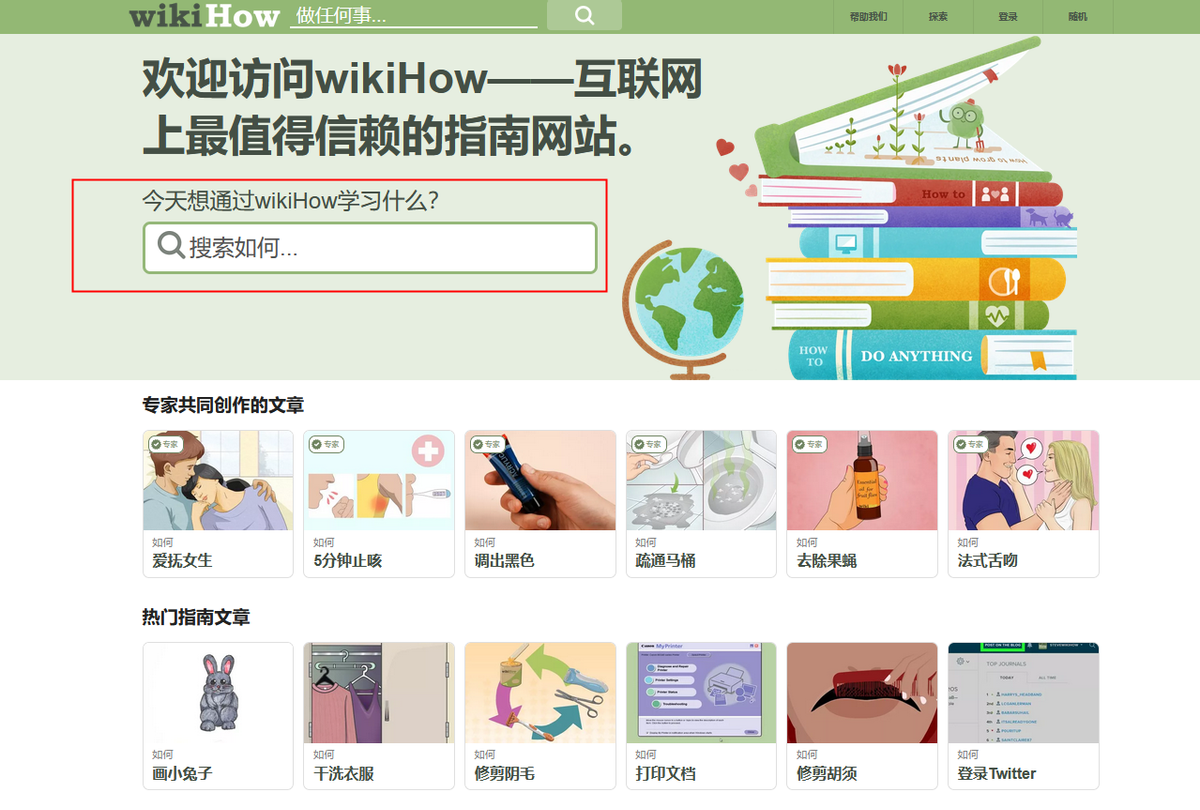Open 干洗衣服 article thumbnail
This screenshot has height=810, width=1200.
click(x=379, y=693)
